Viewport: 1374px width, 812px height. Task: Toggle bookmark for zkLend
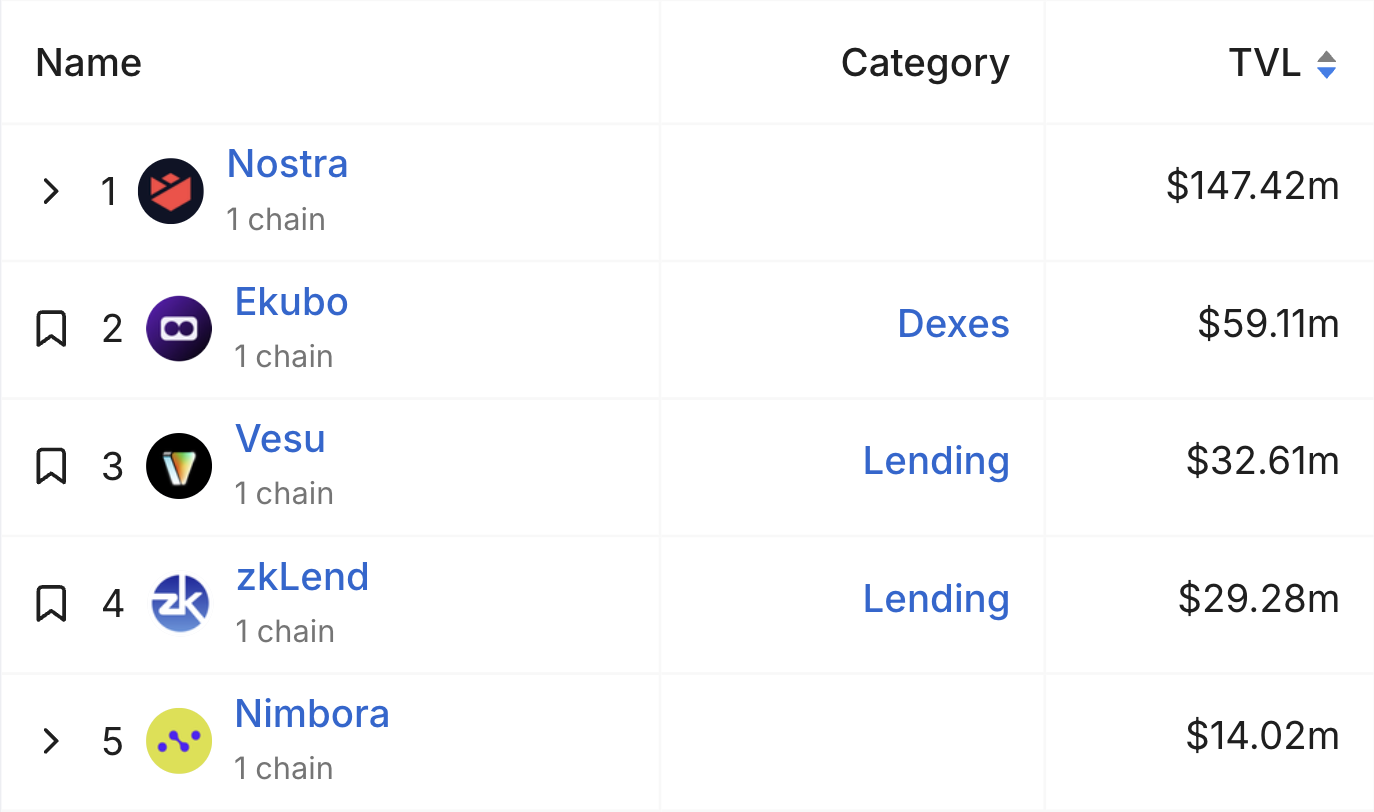click(51, 603)
